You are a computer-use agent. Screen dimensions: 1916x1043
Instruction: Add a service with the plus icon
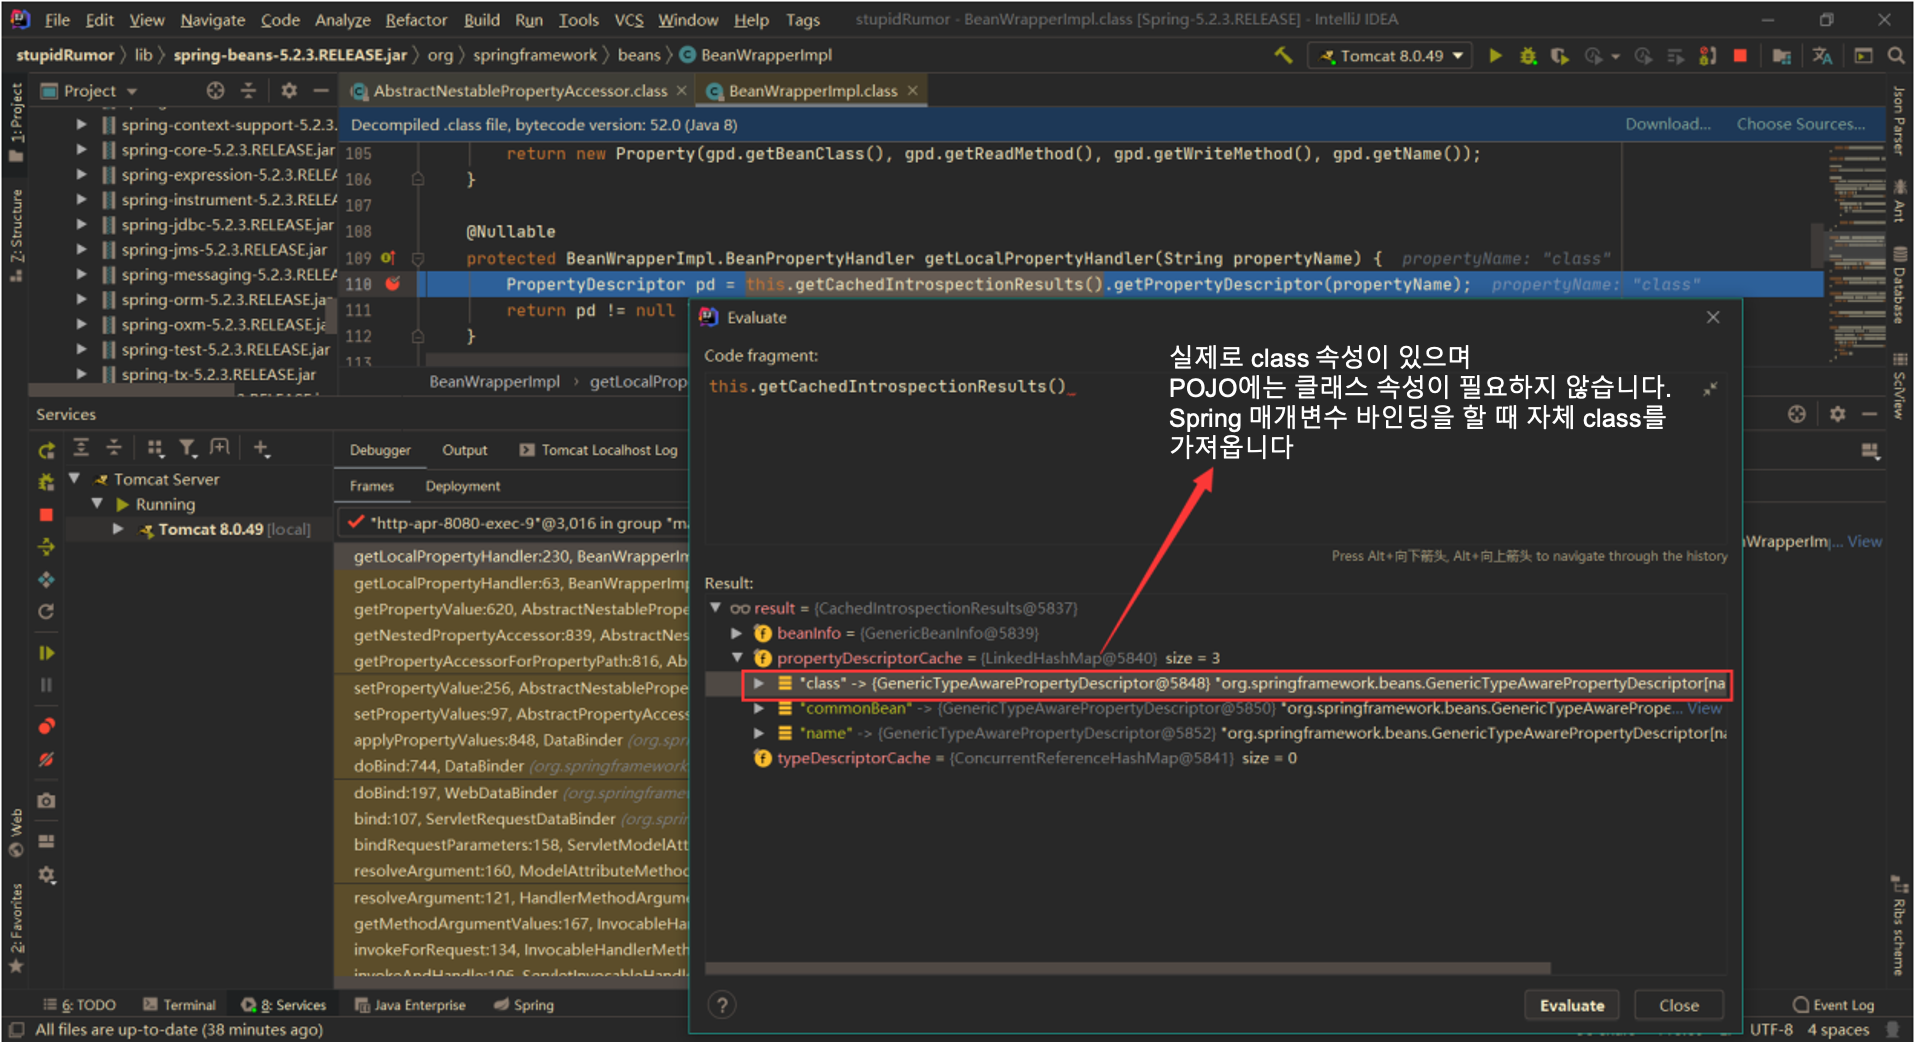point(261,448)
